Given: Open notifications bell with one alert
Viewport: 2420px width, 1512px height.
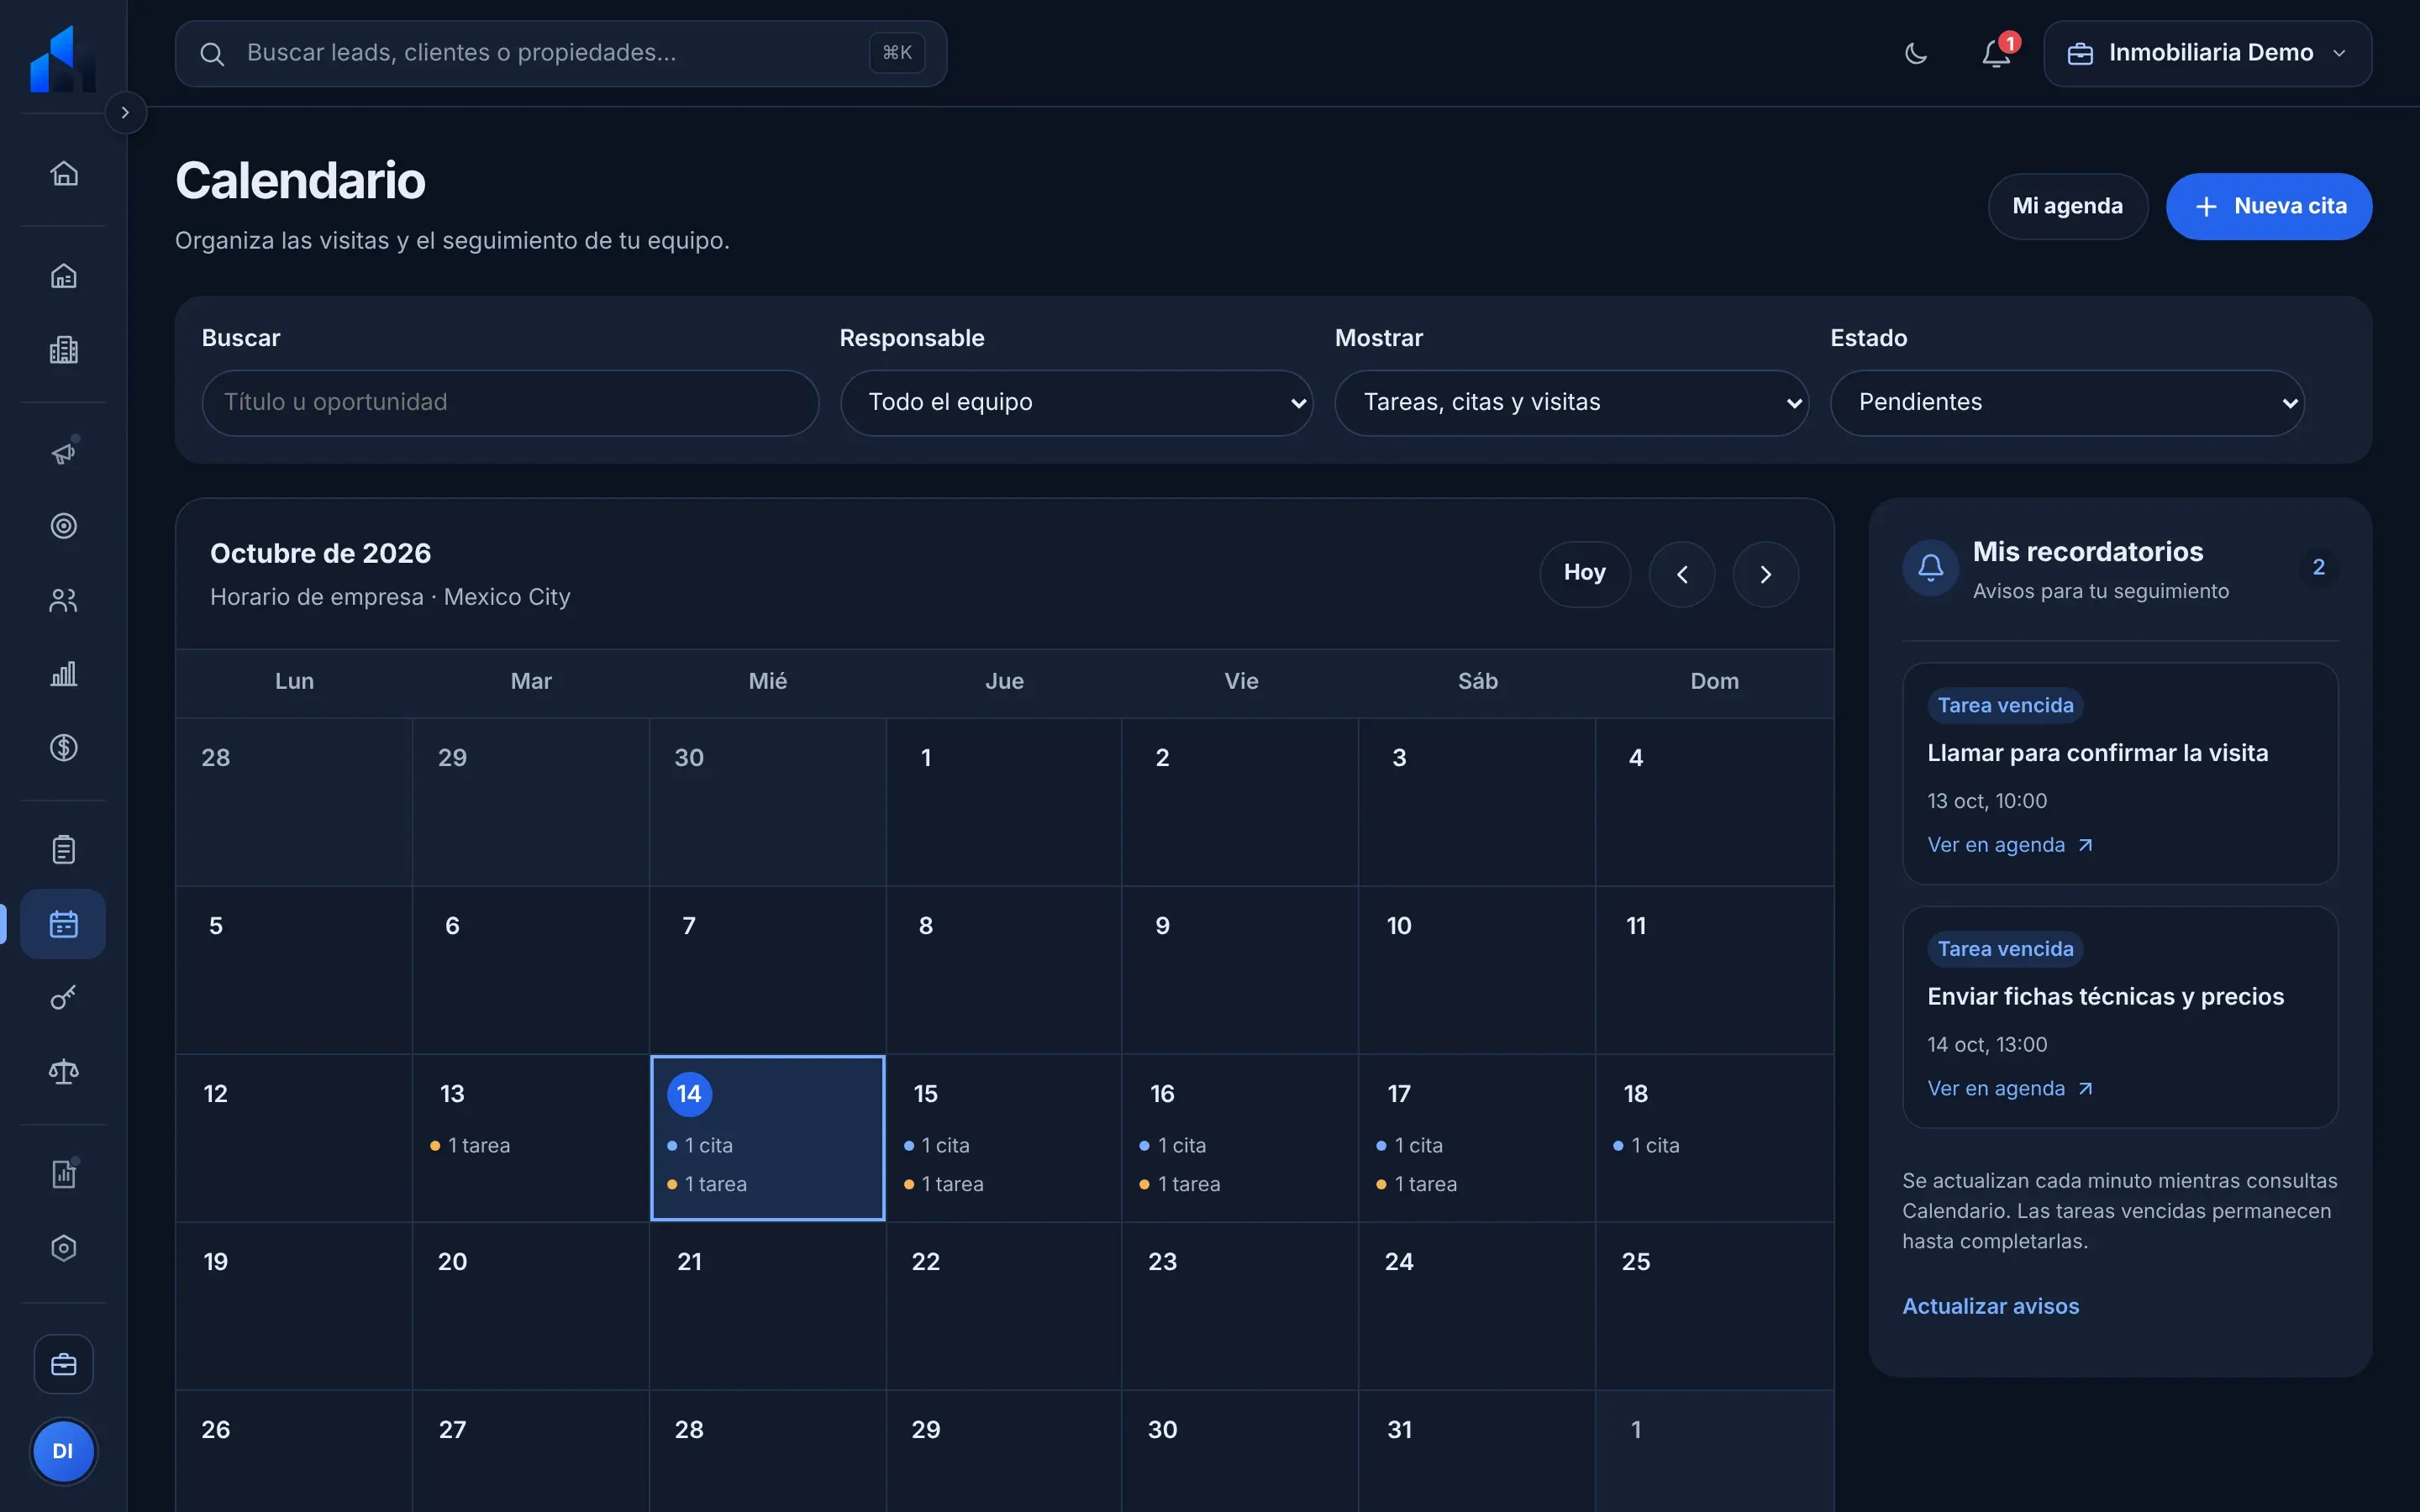Looking at the screenshot, I should 1997,53.
